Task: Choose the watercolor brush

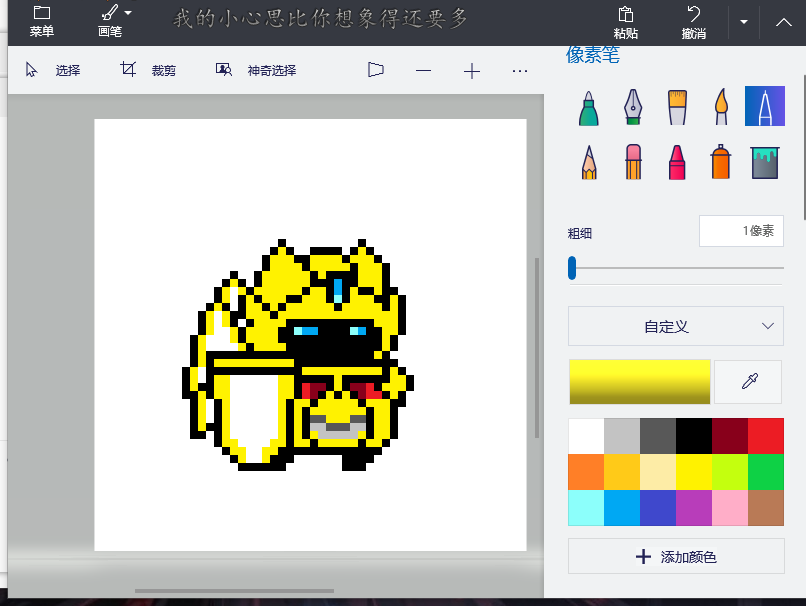Action: 721,107
